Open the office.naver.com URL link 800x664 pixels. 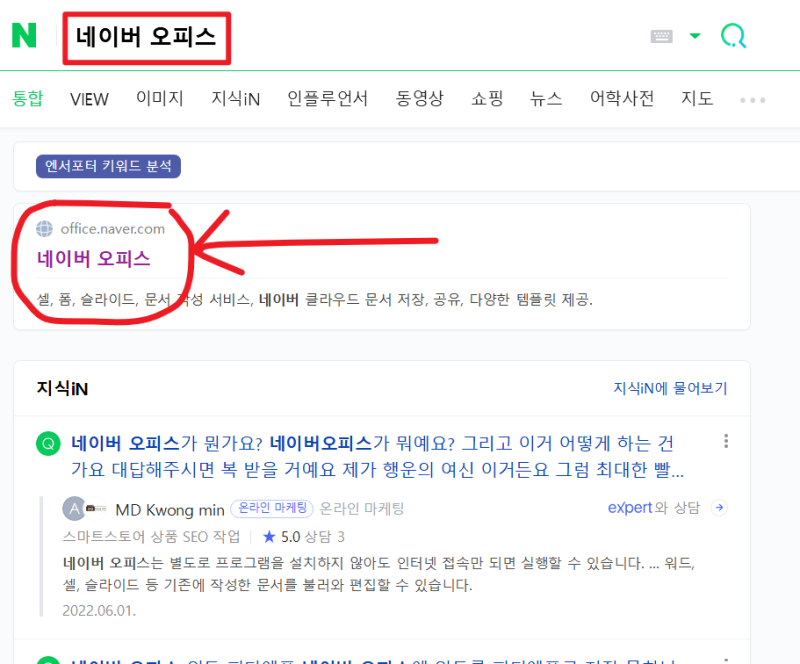coord(113,229)
